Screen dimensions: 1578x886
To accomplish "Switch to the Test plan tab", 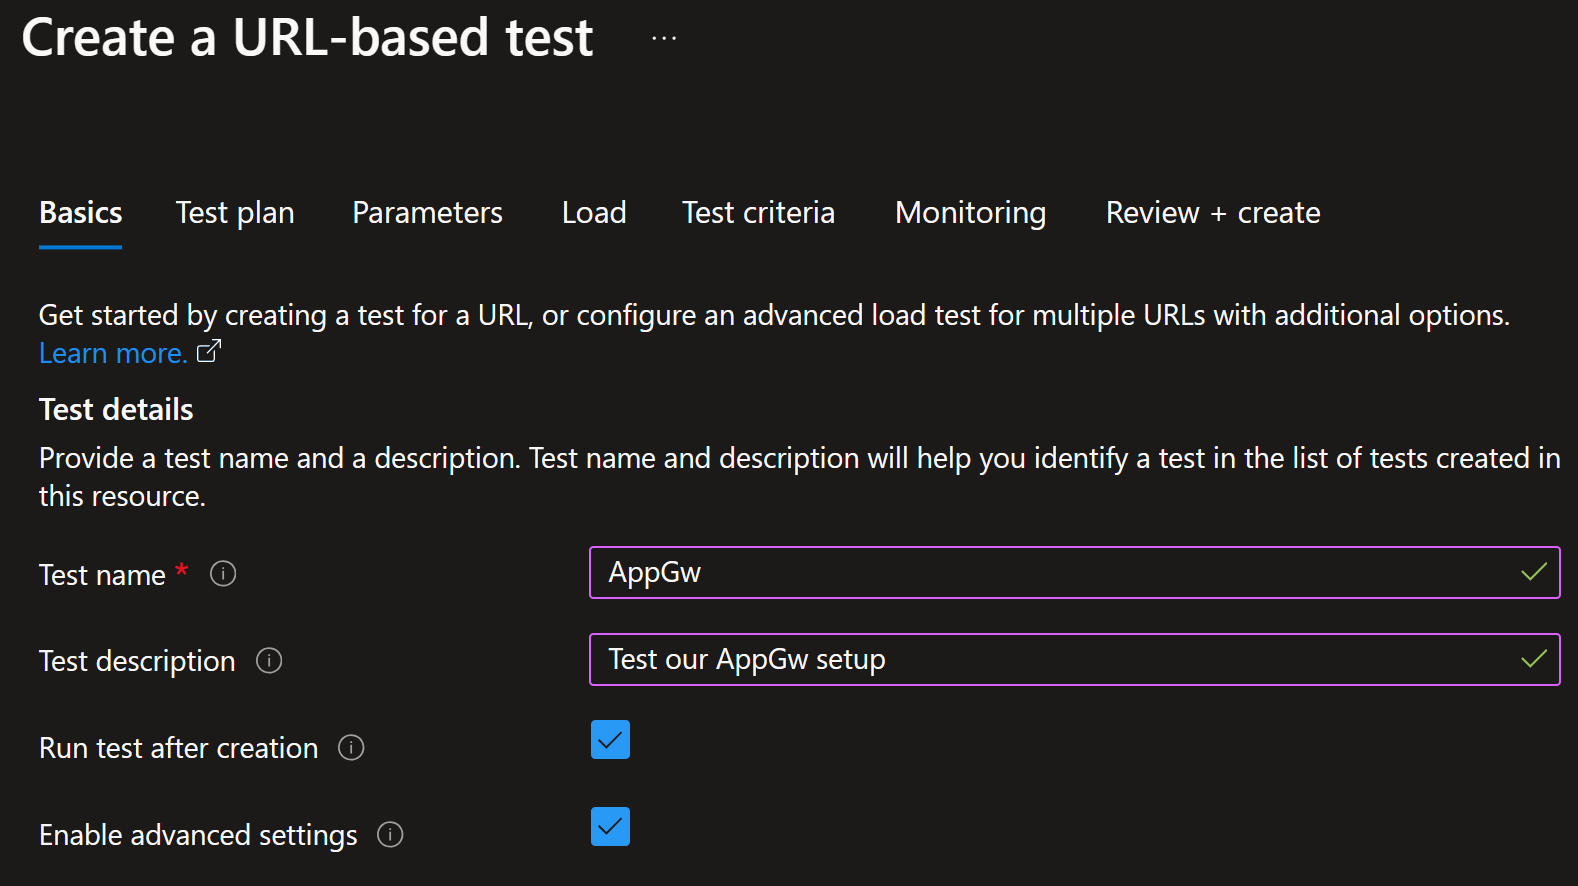I will (235, 213).
